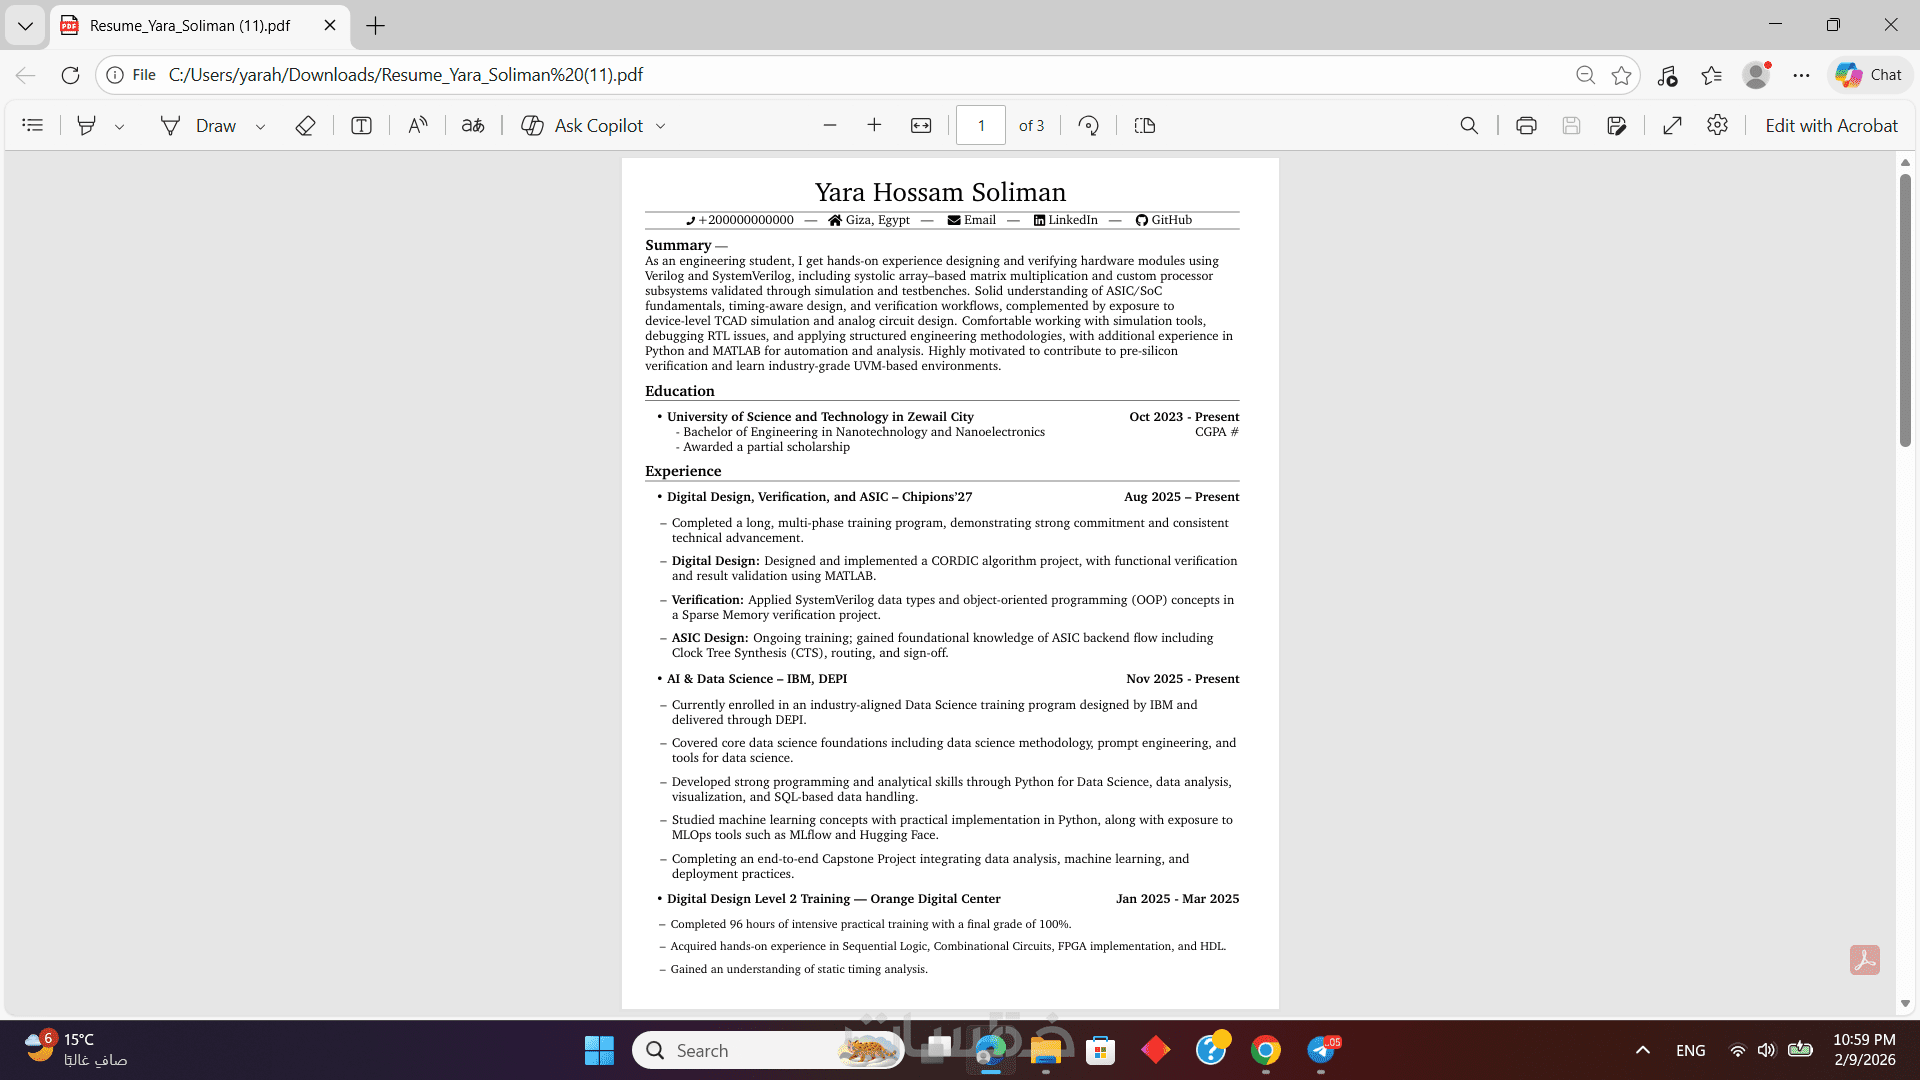Select the Resume_Yara_Soliman (11).pdf tab
Screen dimensions: 1920x1080
(190, 25)
